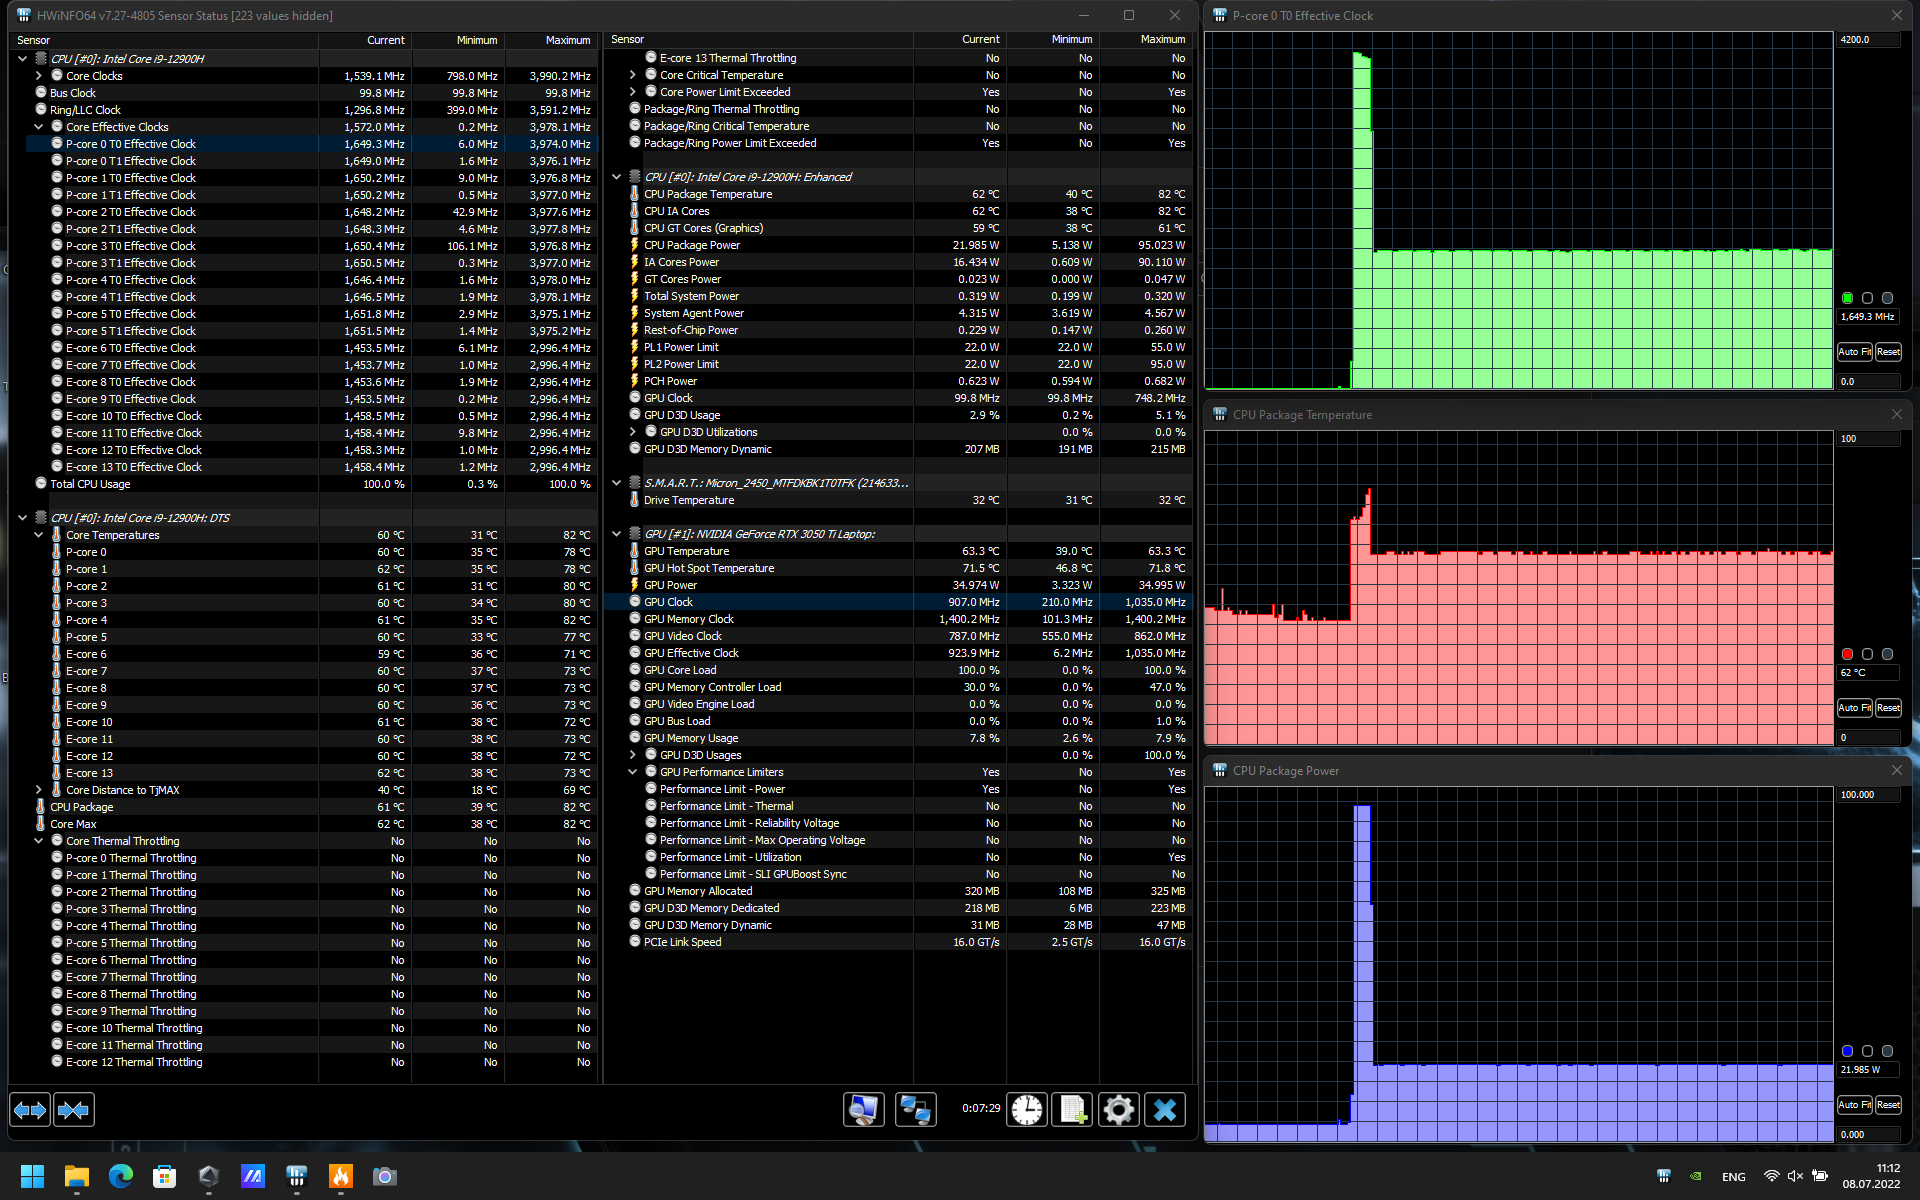
Task: Select the green radio button on the clock graph
Action: 1847,298
